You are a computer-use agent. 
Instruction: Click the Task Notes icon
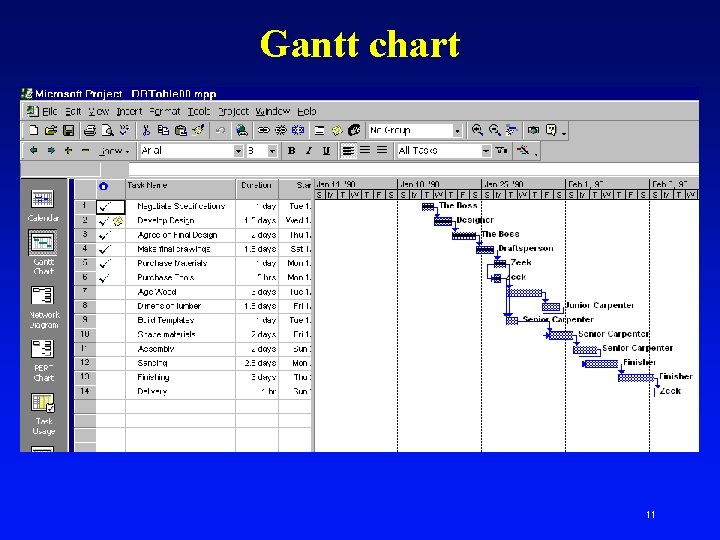tap(337, 130)
